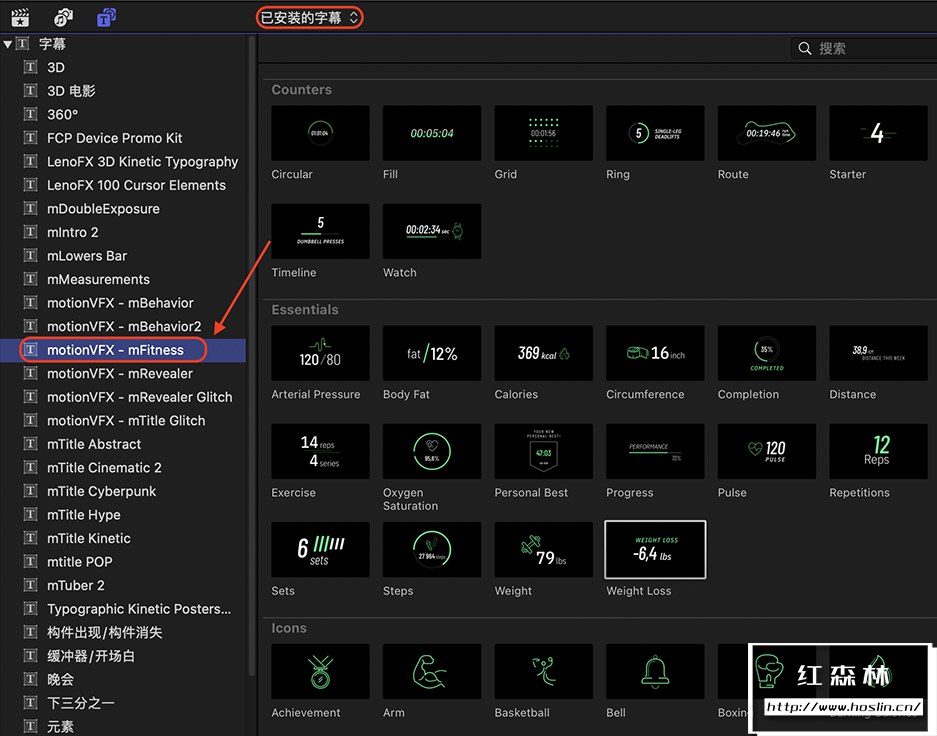This screenshot has height=736, width=937.
Task: Select the Titles and Generators sidebar icon
Action: (x=107, y=17)
